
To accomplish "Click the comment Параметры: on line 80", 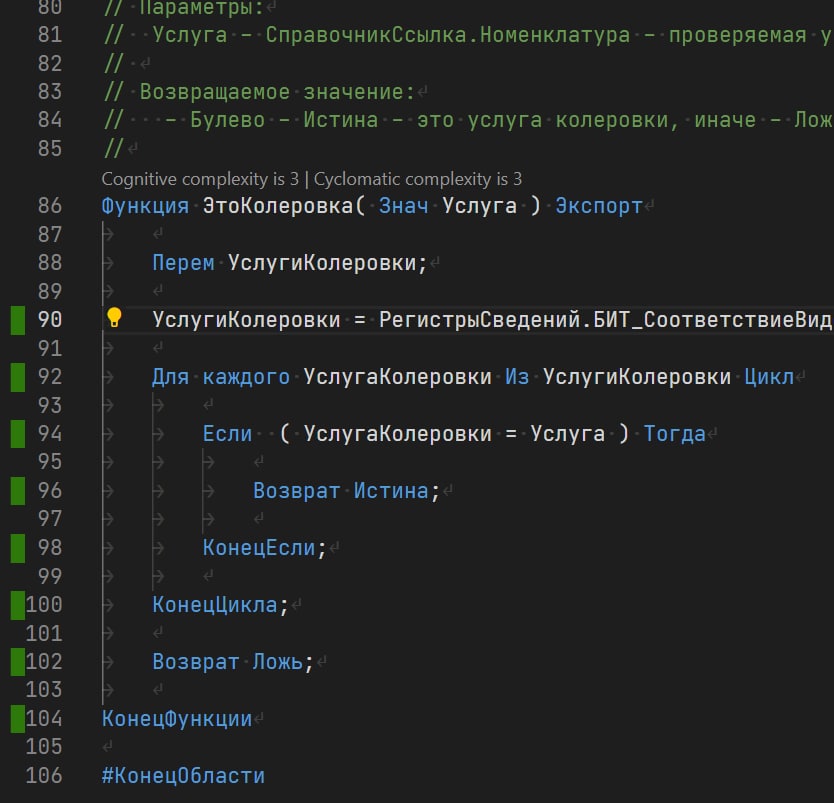I will [202, 7].
